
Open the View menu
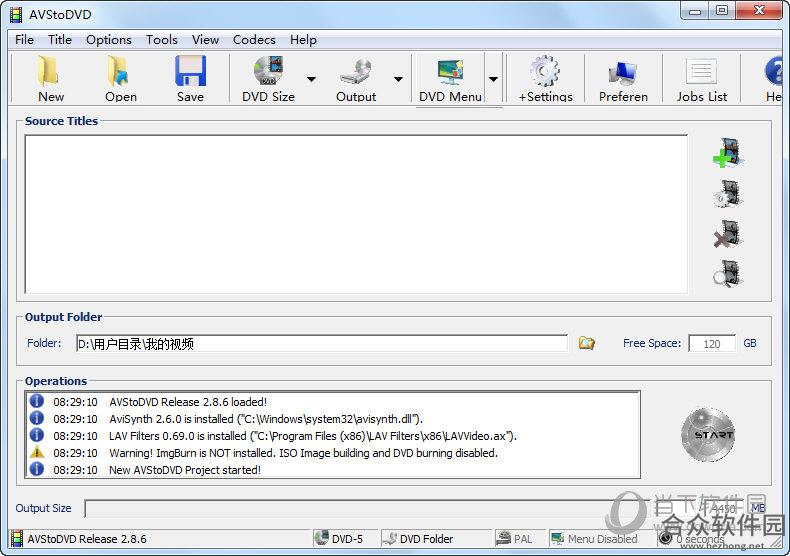click(205, 39)
